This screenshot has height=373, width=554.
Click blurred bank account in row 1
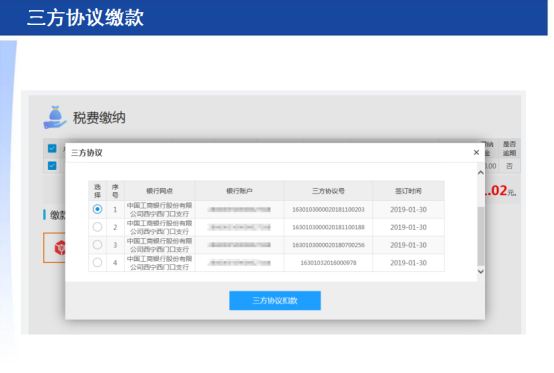click(x=239, y=209)
